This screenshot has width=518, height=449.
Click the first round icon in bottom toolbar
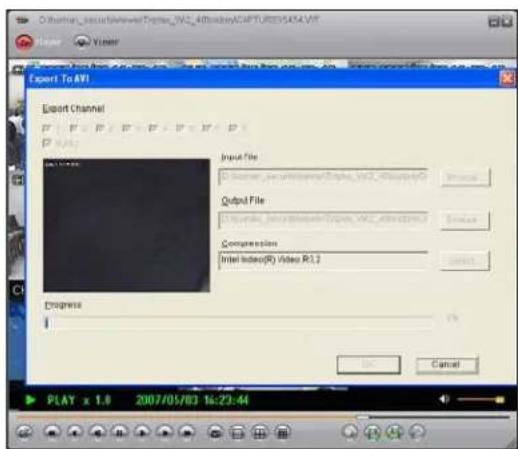click(x=24, y=432)
